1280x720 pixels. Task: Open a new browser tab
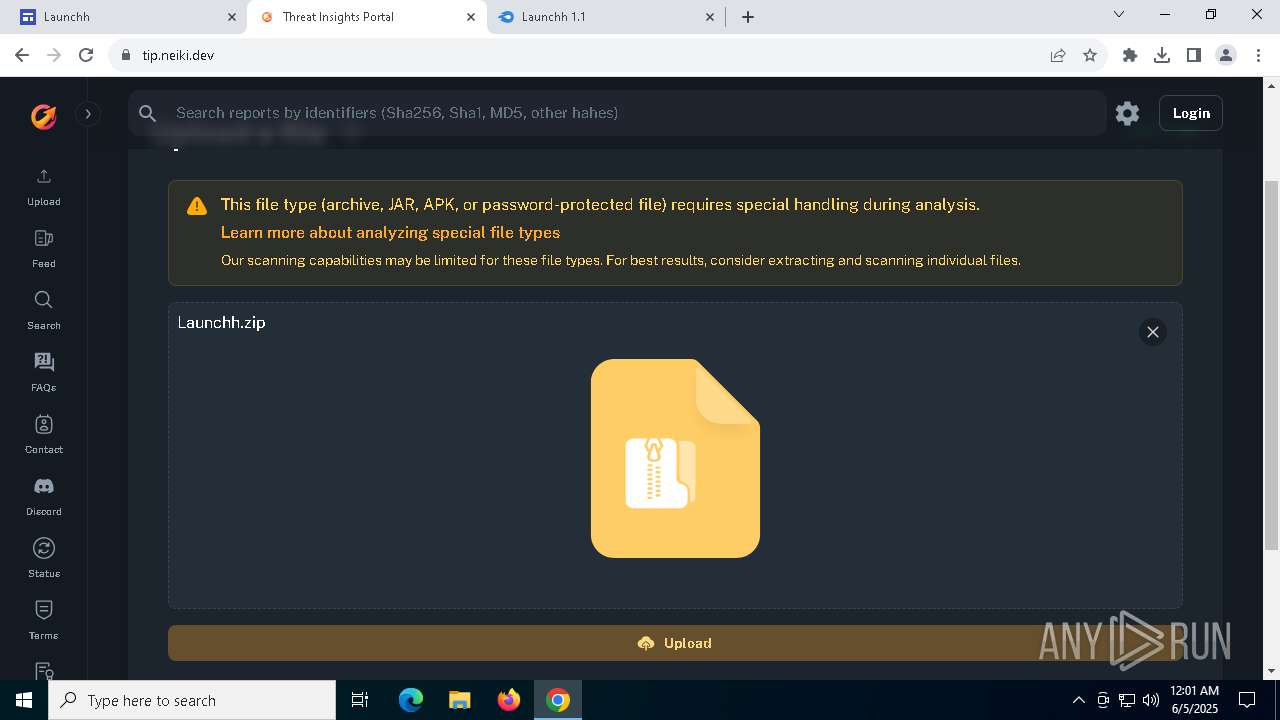point(748,17)
